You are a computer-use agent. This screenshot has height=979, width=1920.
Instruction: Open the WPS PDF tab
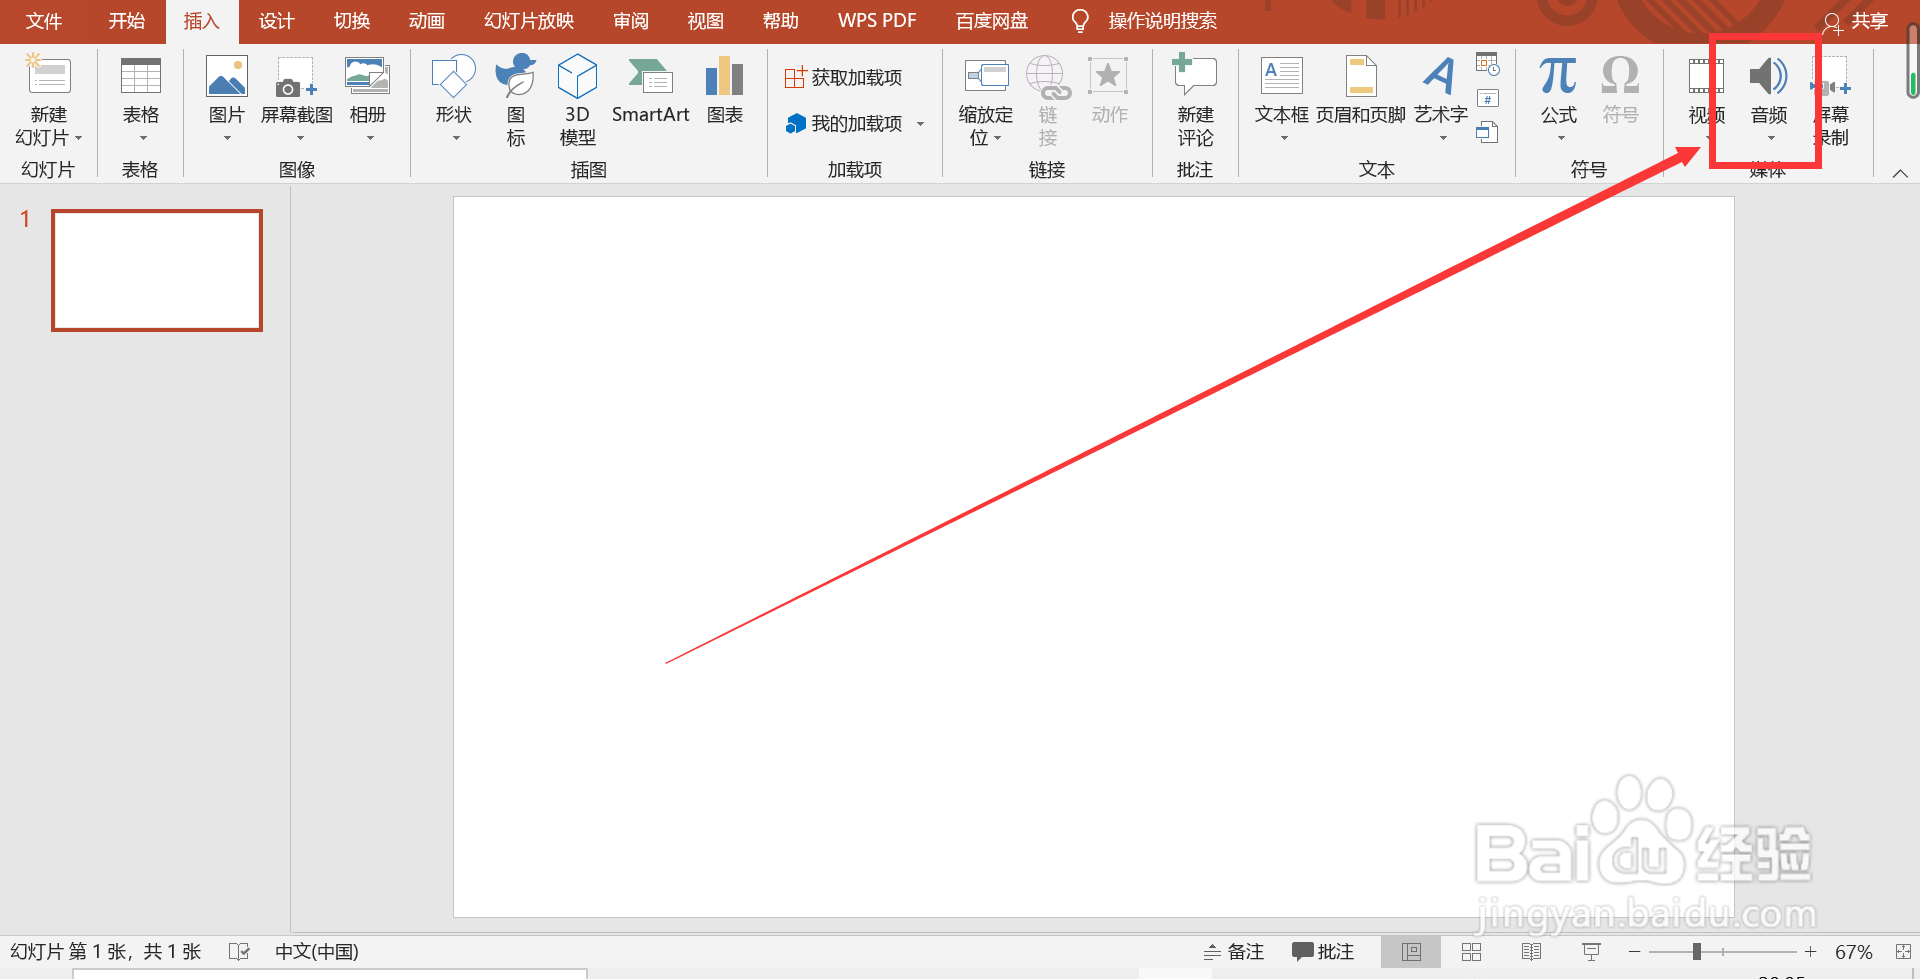point(877,21)
